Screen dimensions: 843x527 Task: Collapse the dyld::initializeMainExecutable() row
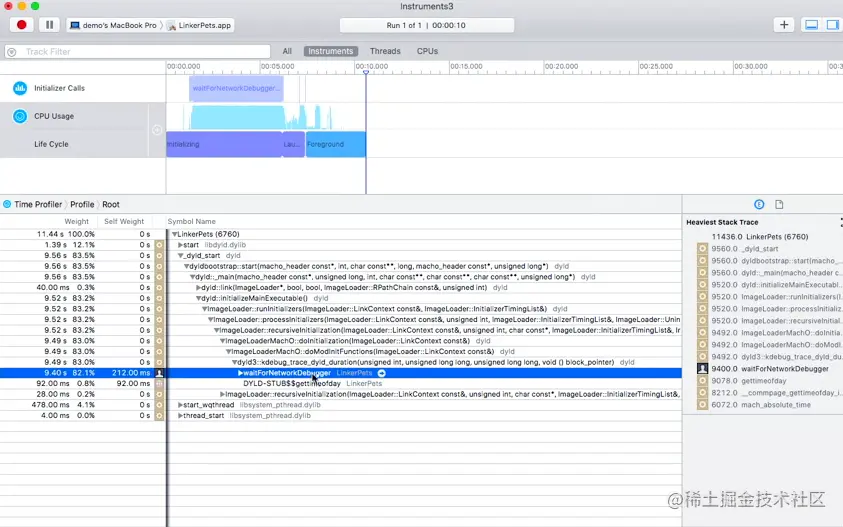198,298
